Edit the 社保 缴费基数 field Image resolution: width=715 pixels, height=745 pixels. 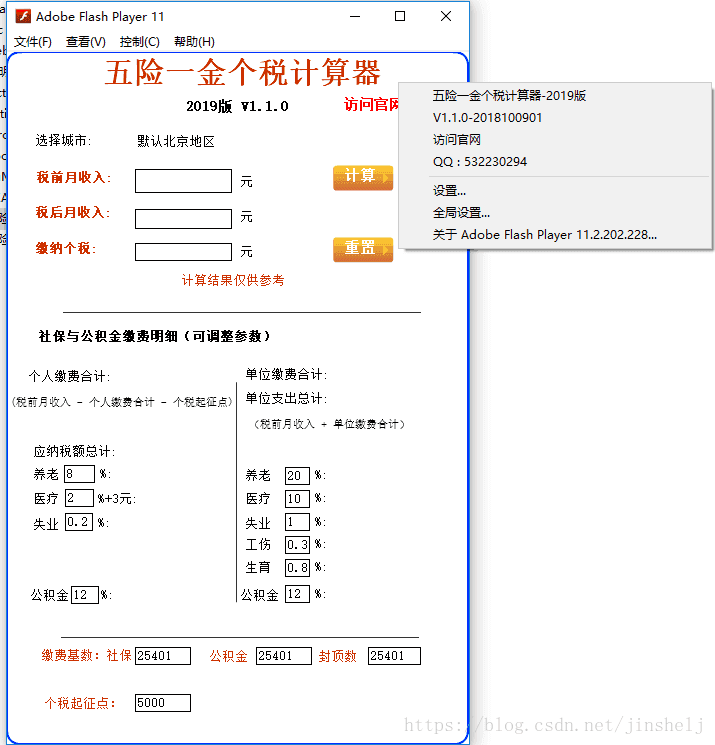point(163,656)
